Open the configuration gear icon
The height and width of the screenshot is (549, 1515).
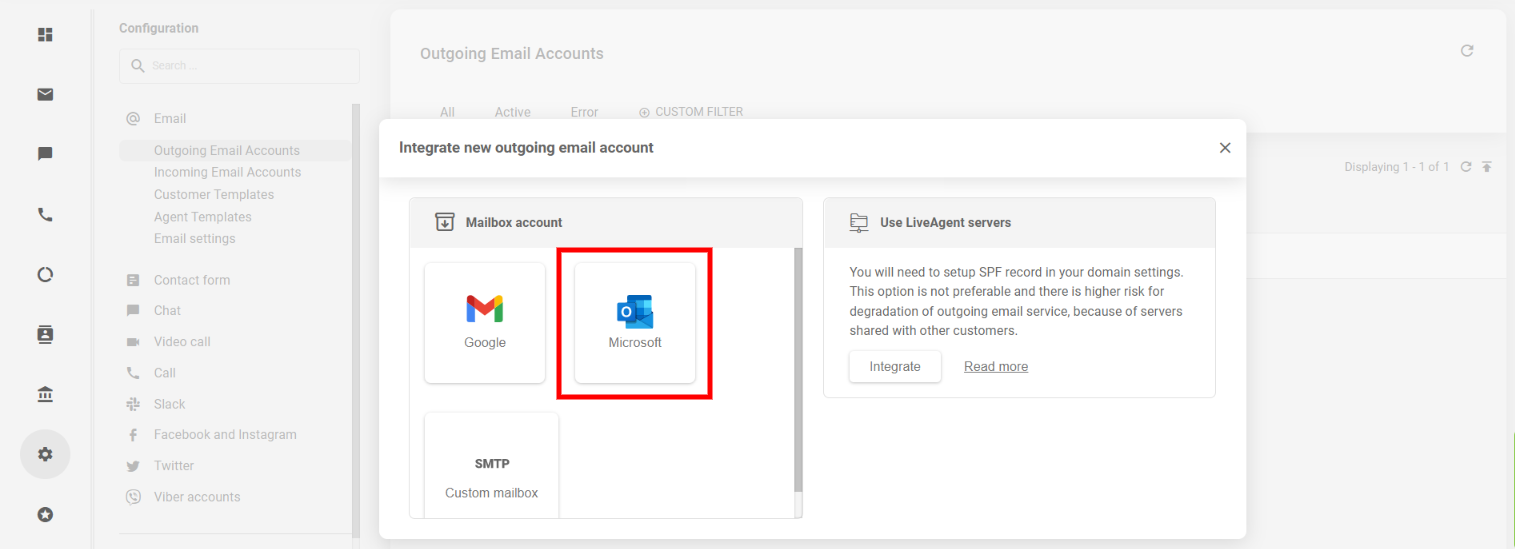[45, 454]
